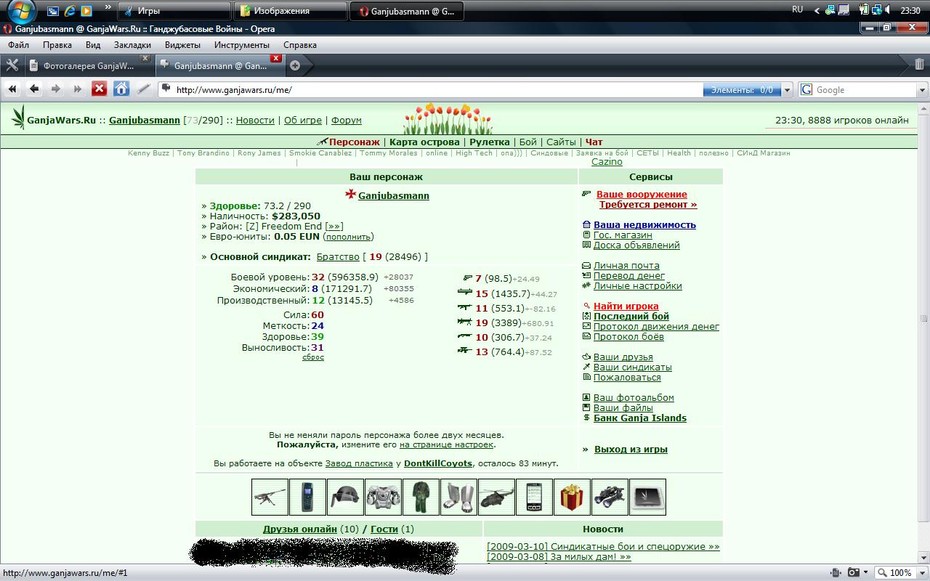930x581 pixels.
Task: Click Требуется ремонт » link
Action: pos(648,205)
